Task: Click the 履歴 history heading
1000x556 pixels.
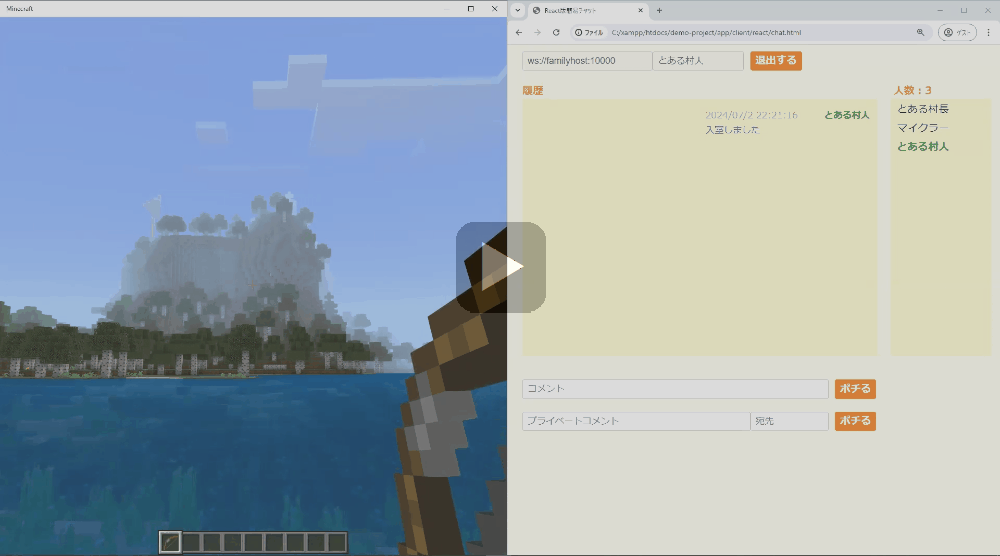Action: coord(533,91)
